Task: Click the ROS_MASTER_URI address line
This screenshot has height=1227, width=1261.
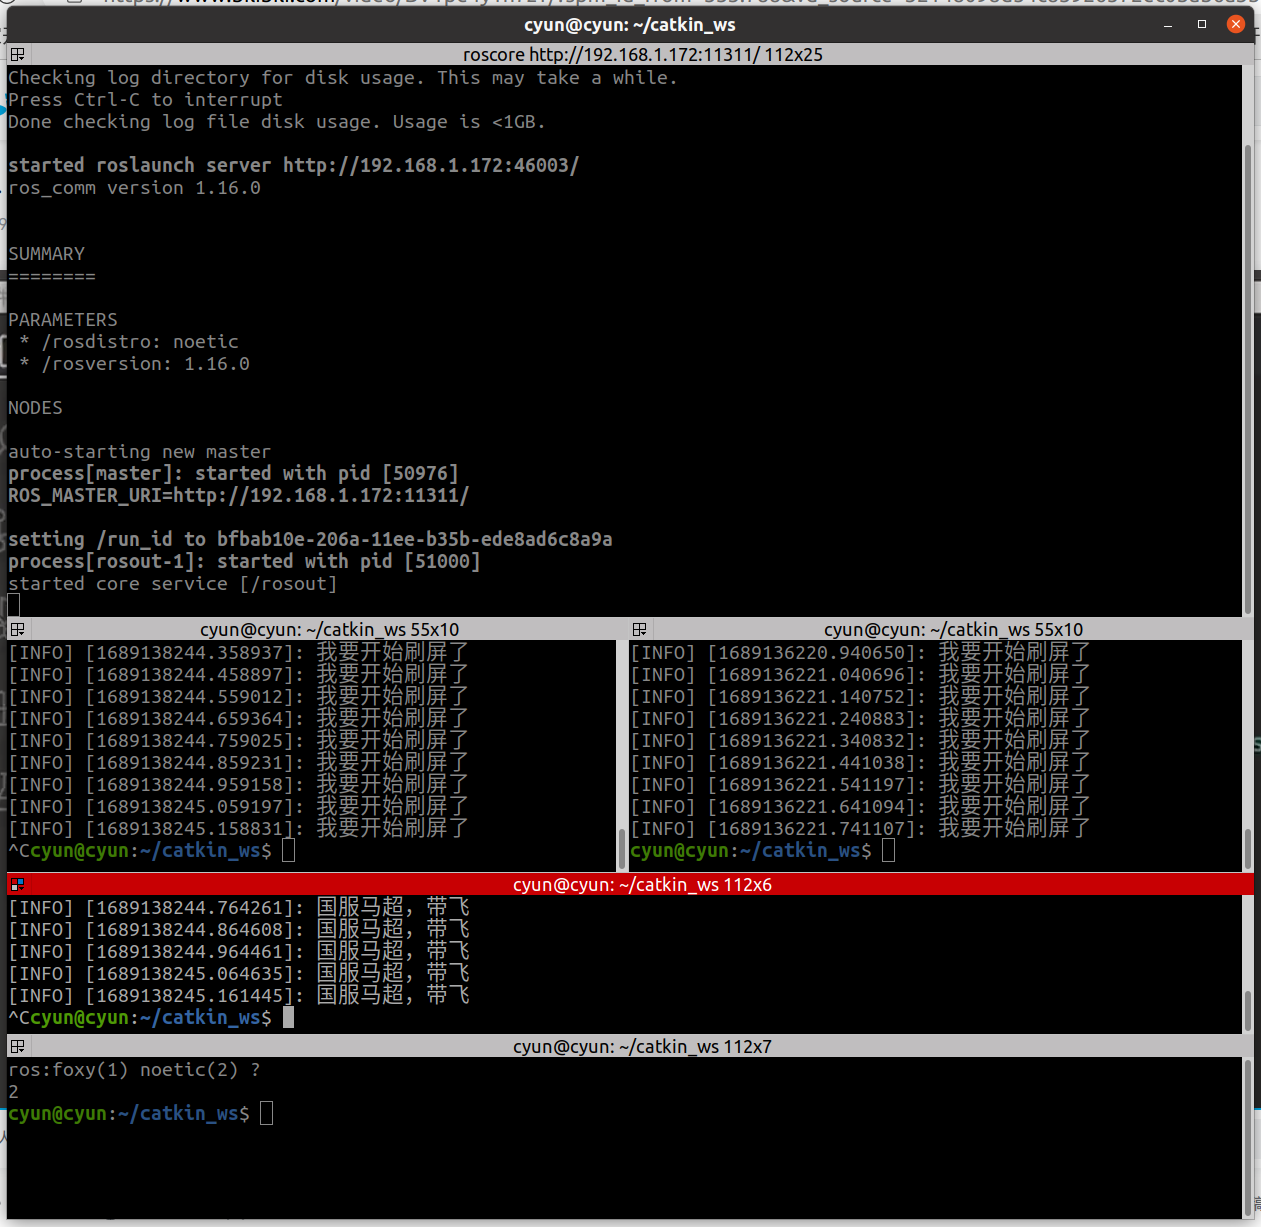Action: pyautogui.click(x=238, y=495)
